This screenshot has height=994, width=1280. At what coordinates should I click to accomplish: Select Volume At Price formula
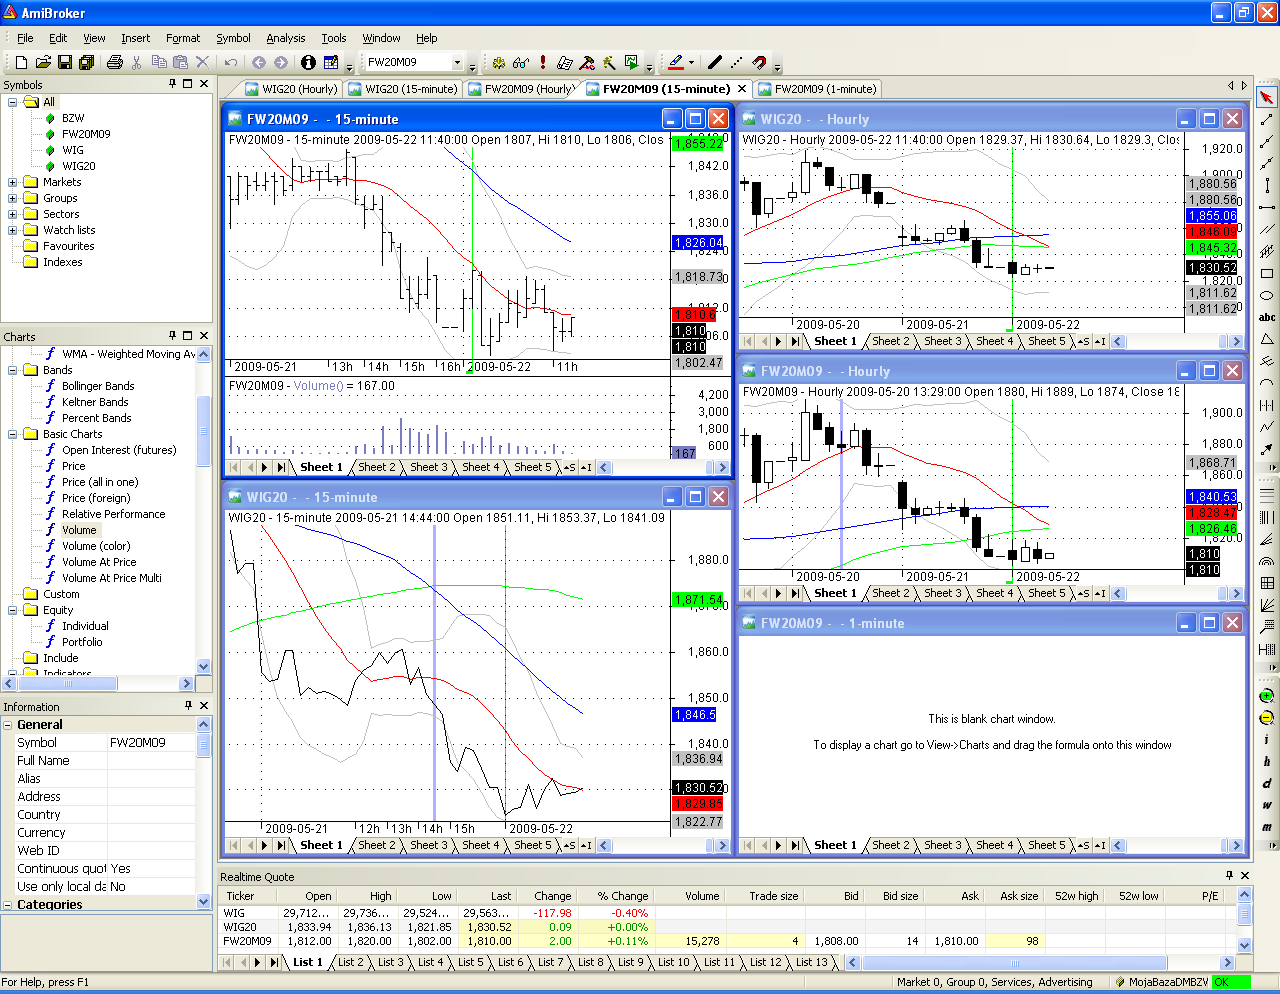tap(99, 562)
